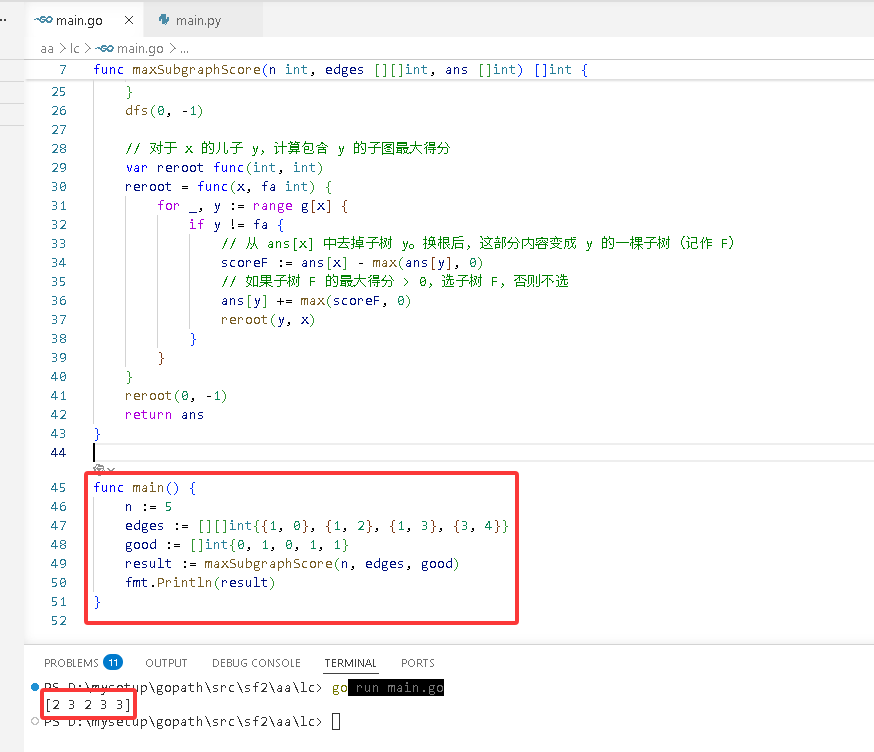Click 'n := 5' on line 46

tap(148, 507)
